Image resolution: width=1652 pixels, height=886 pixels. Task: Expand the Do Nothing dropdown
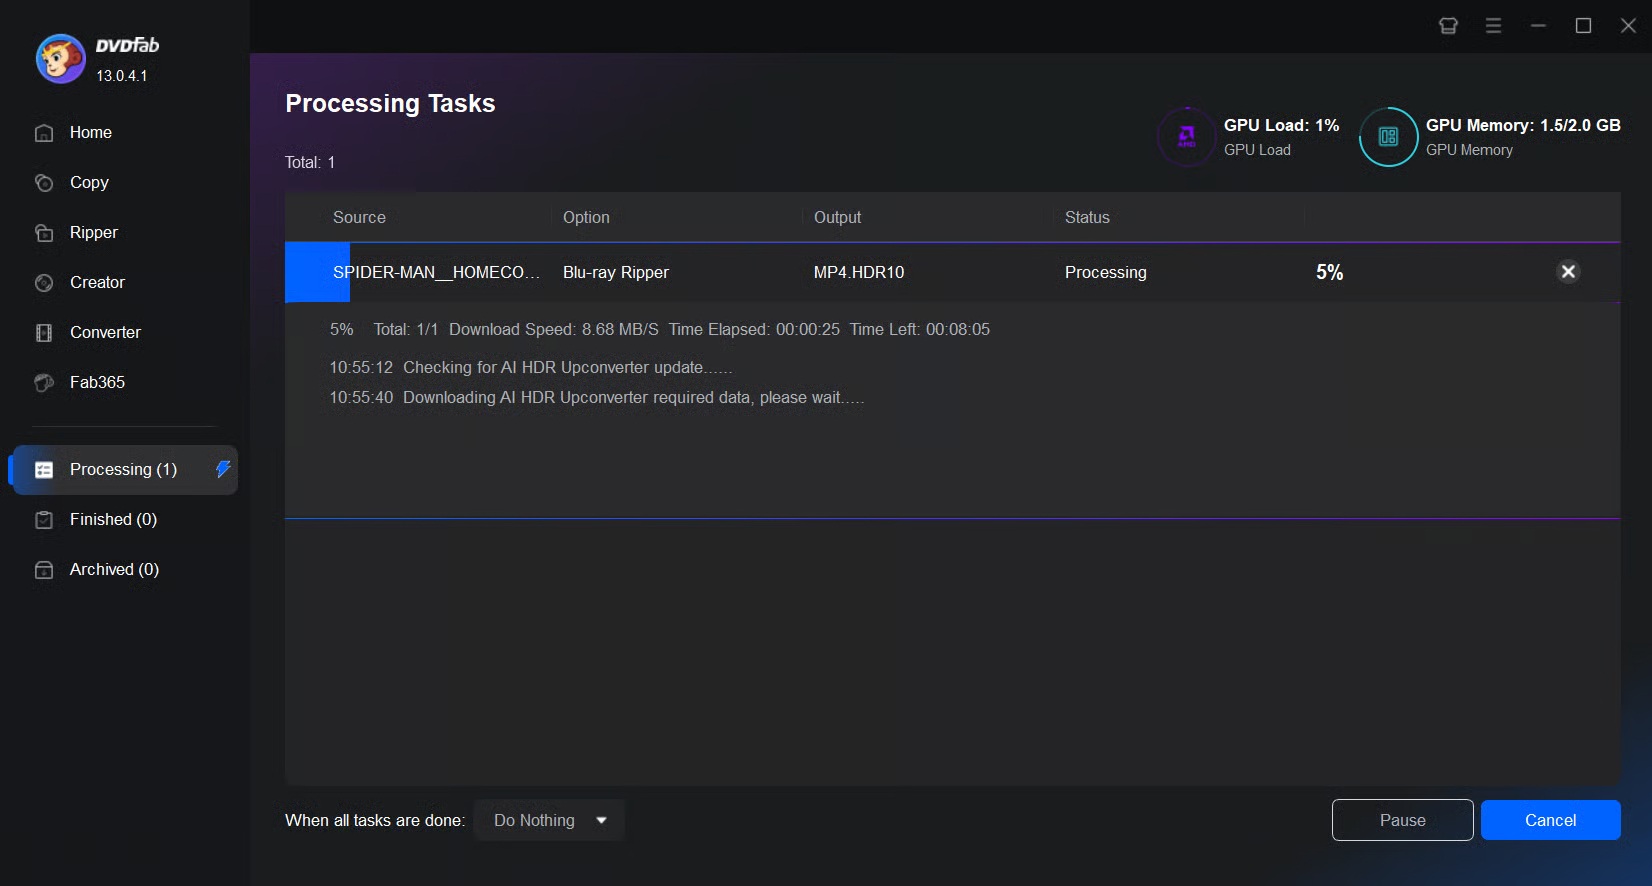click(549, 821)
